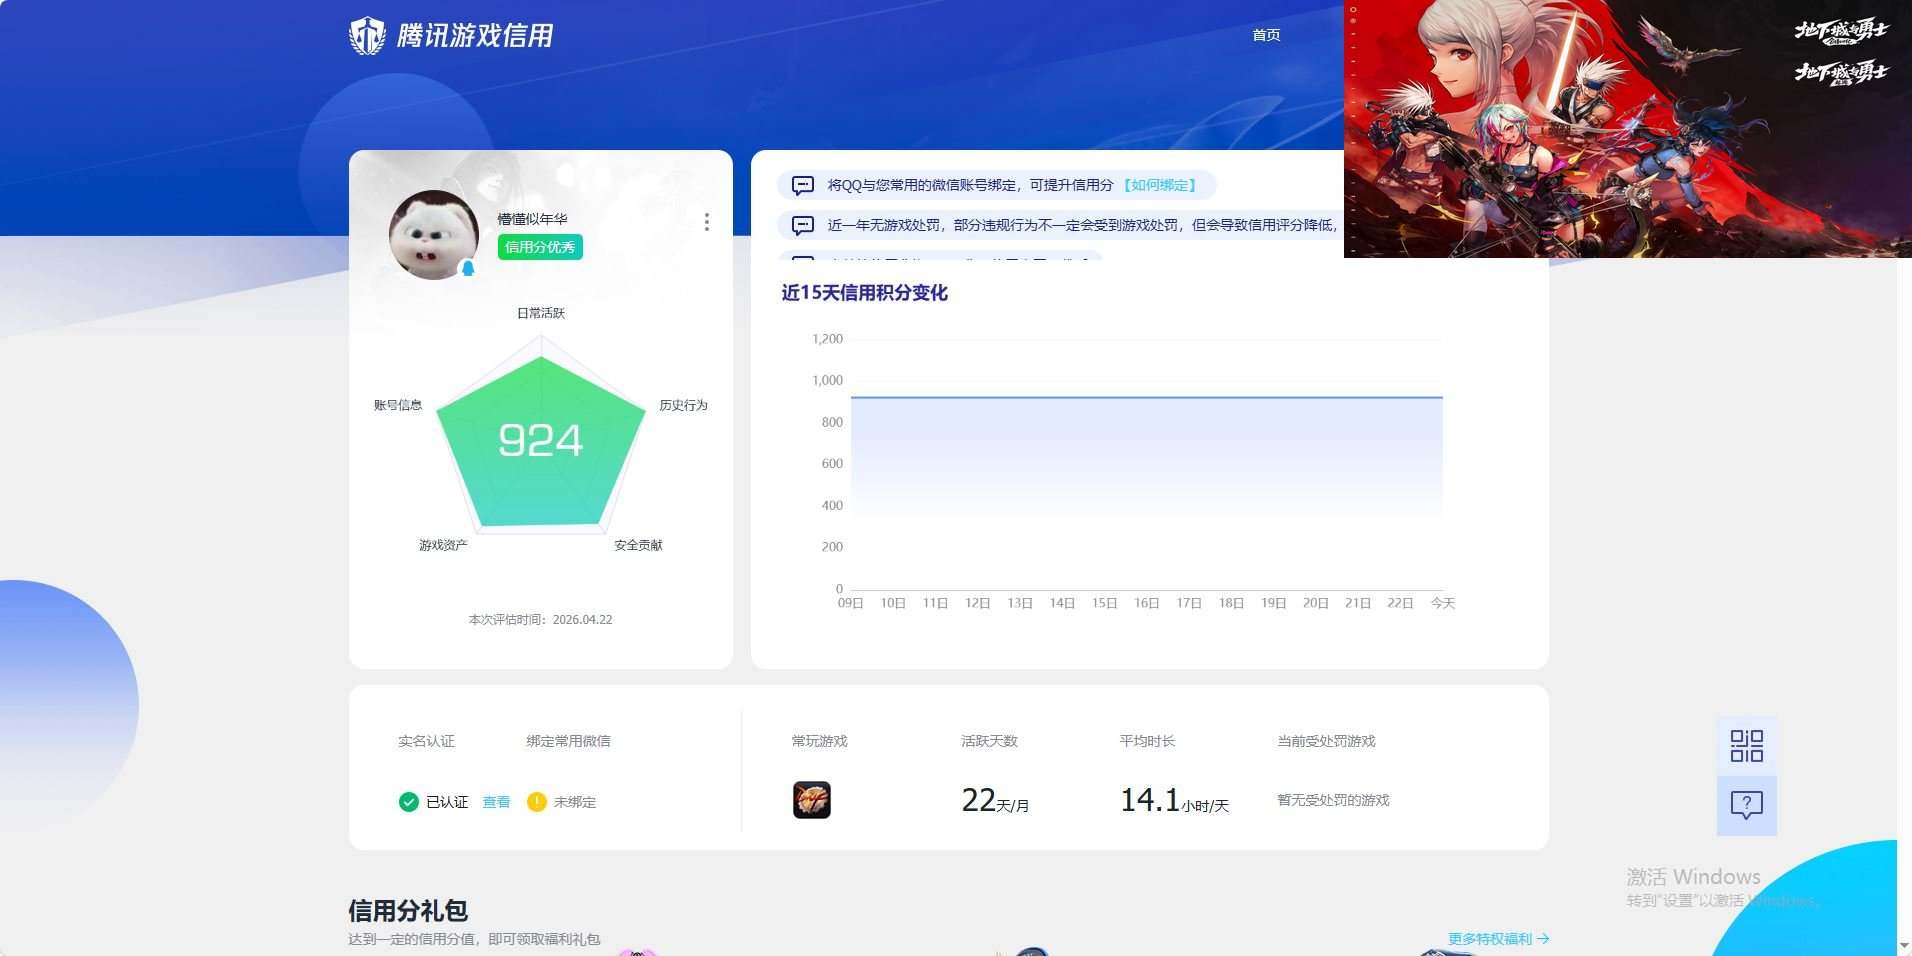
Task: Click the page scrollbar down arrow
Action: pos(1904,946)
